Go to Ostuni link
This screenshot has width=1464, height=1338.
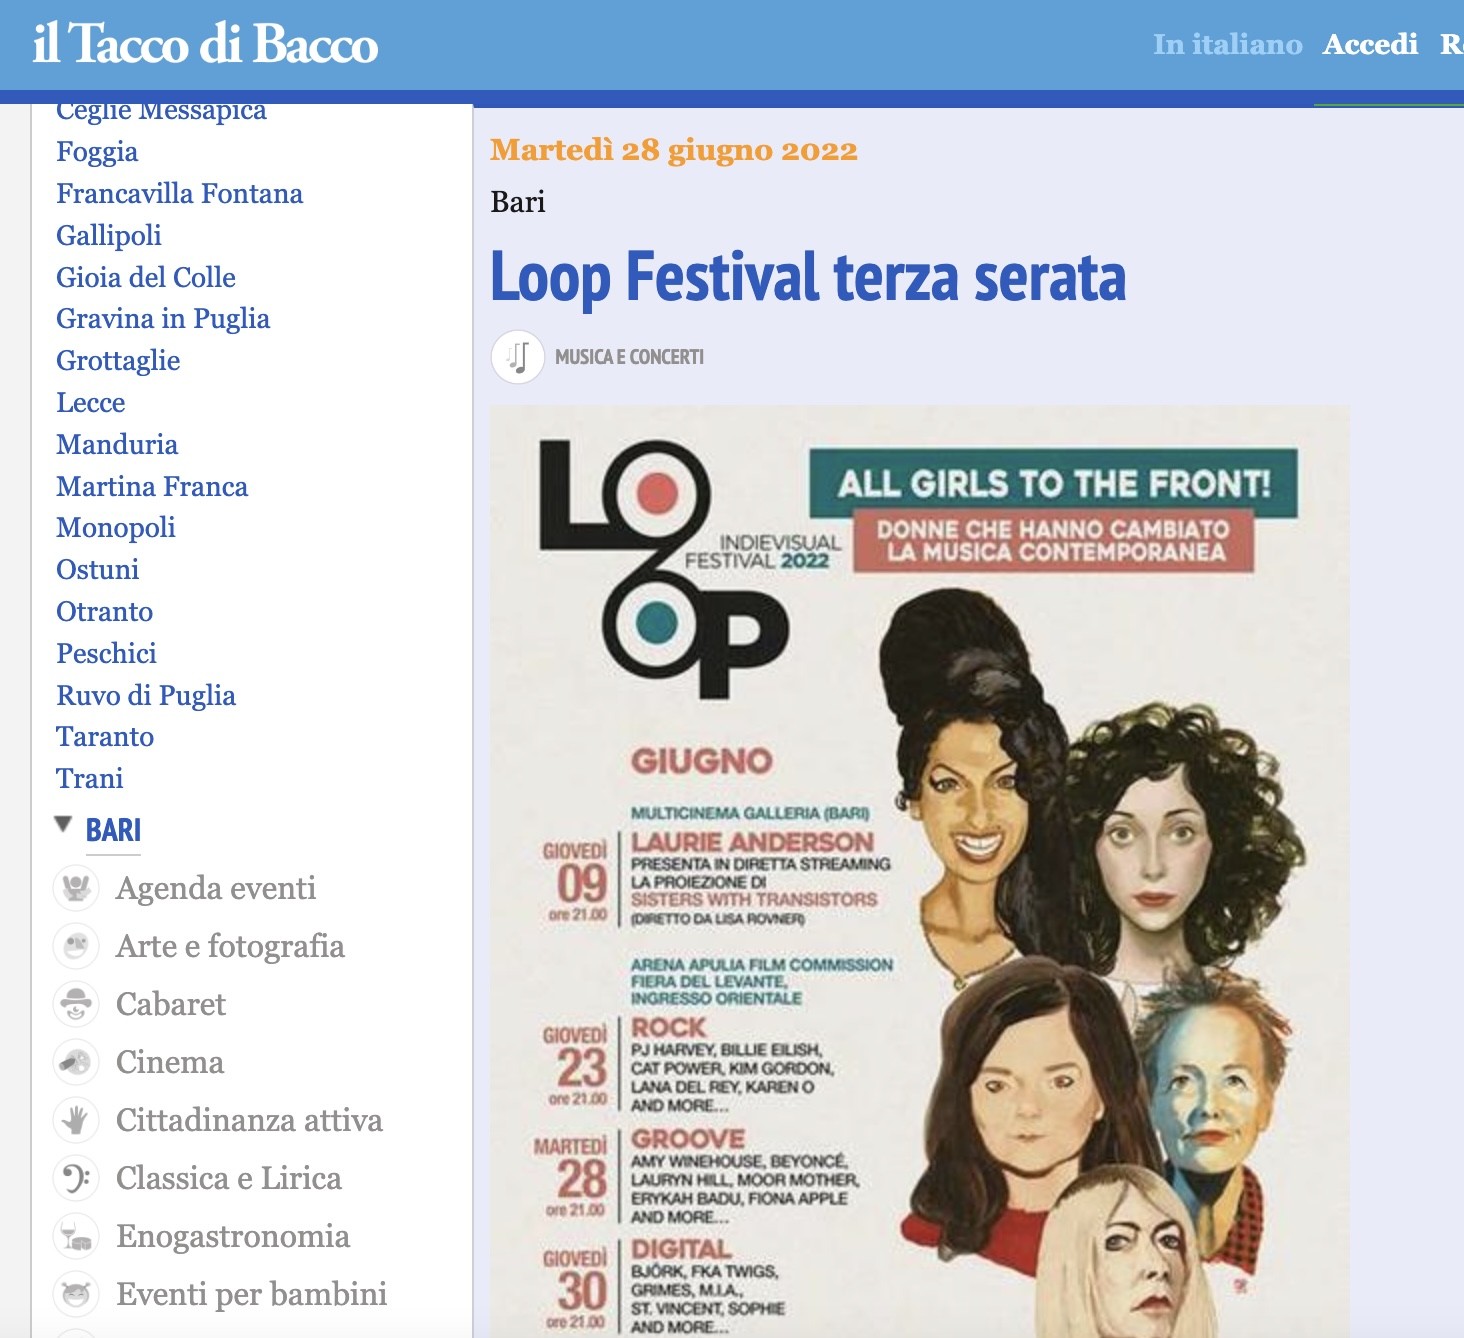(x=97, y=569)
